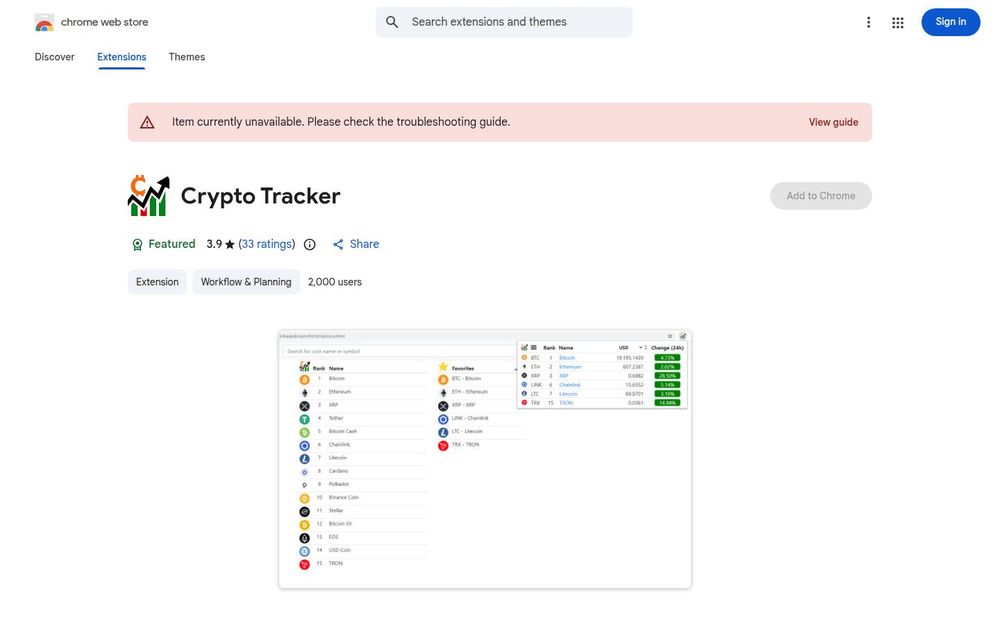Go to the Themes tab
Screen dimensions: 1000x625
[187, 57]
